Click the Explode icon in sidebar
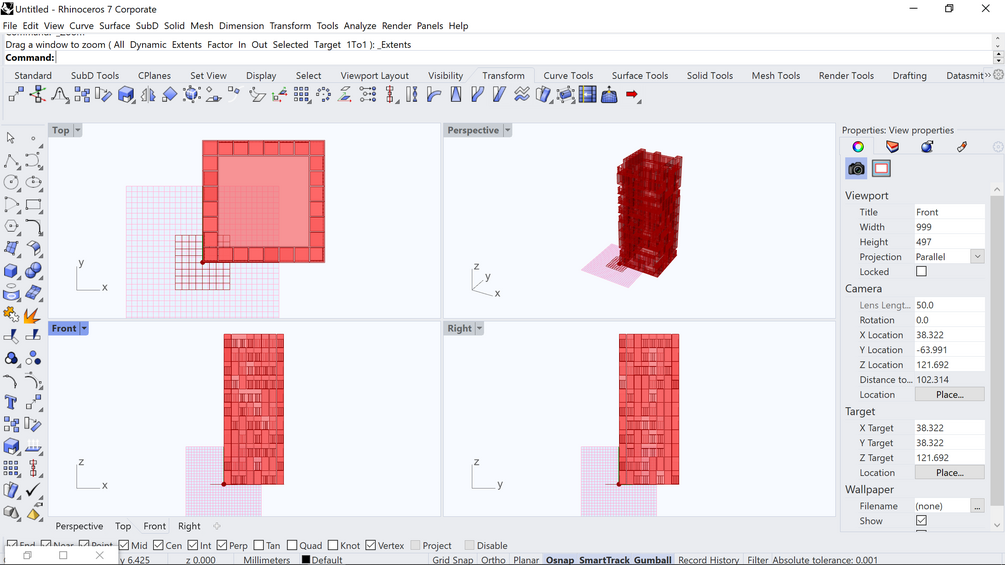The image size is (1005, 565). (x=31, y=315)
